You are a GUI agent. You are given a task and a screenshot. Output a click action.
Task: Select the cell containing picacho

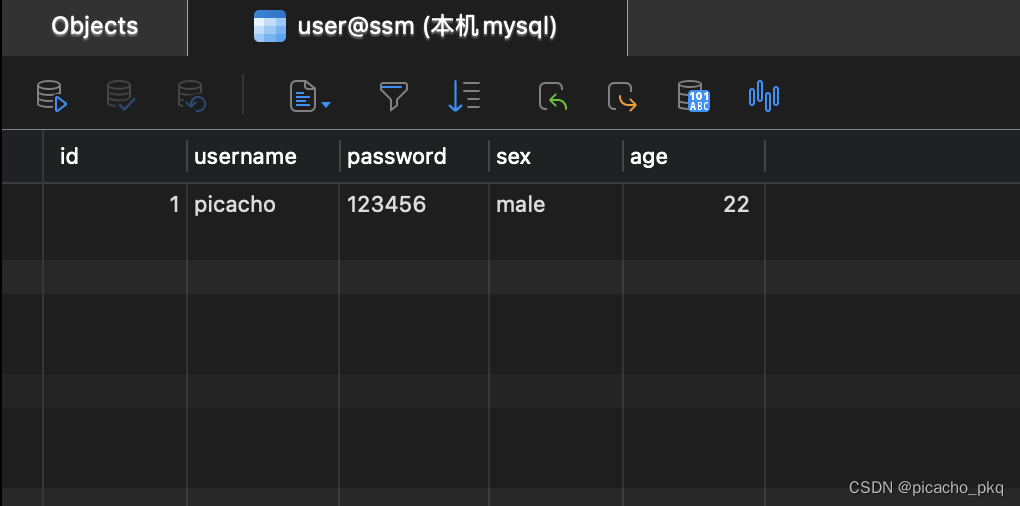[x=263, y=205]
